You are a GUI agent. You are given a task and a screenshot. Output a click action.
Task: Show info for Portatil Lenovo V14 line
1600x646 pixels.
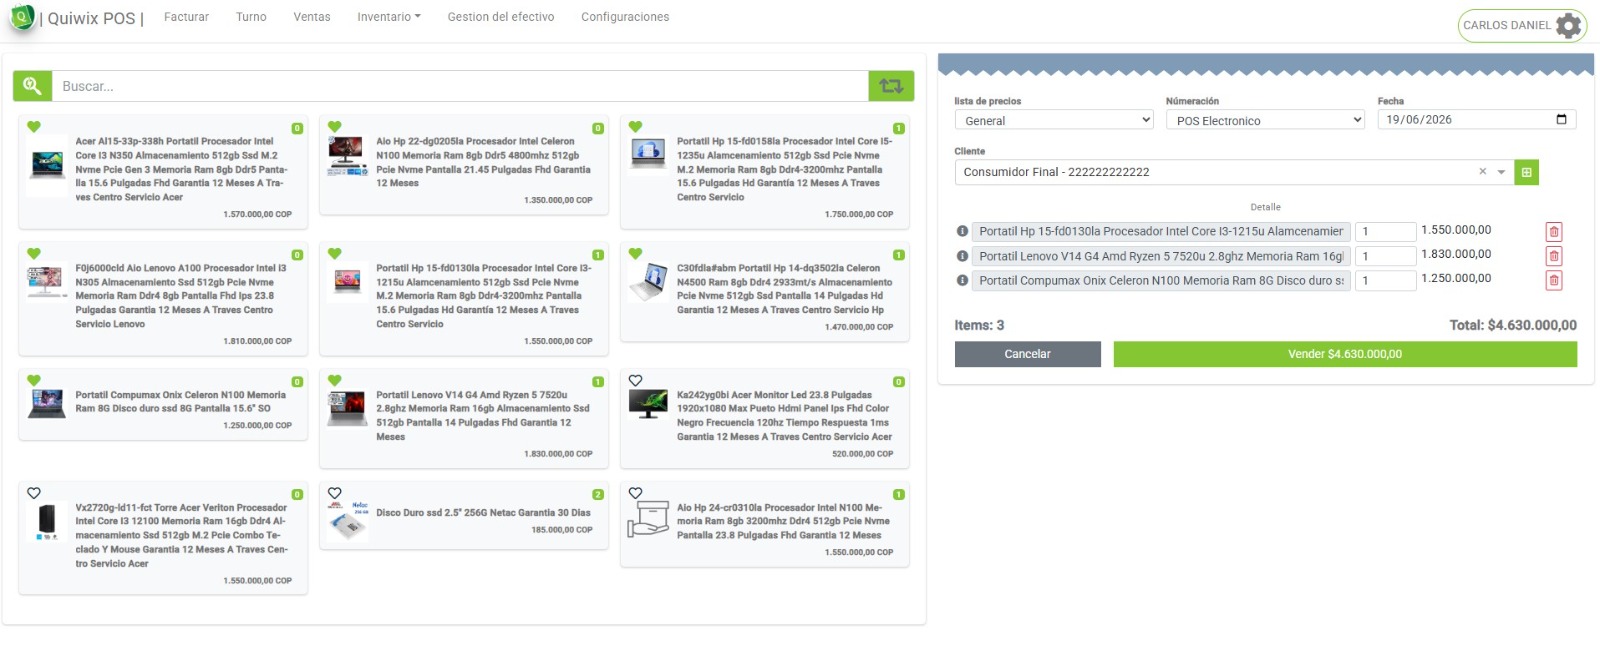(x=962, y=256)
